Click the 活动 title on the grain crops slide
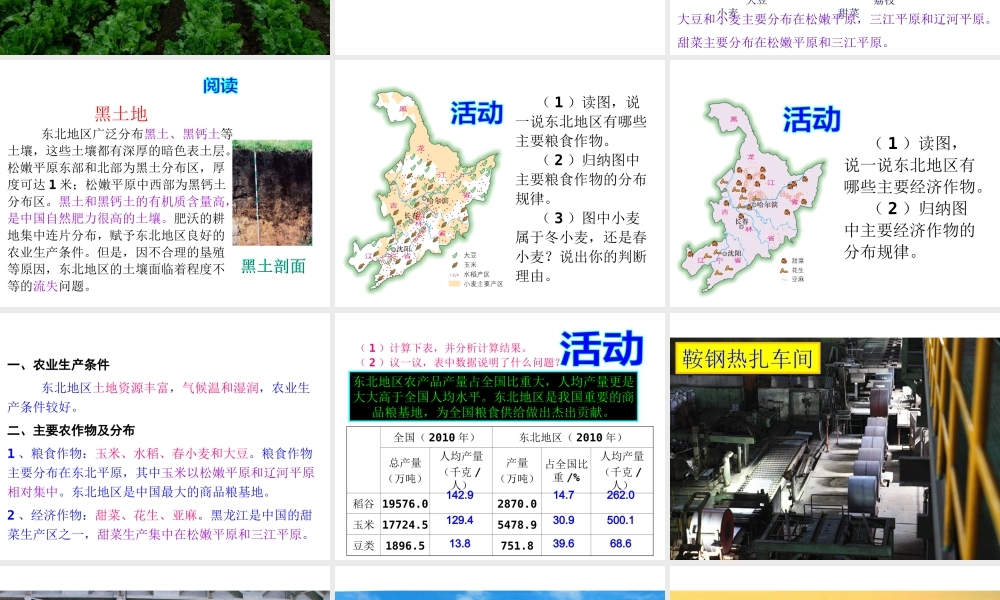1000x600 pixels. pos(477,113)
